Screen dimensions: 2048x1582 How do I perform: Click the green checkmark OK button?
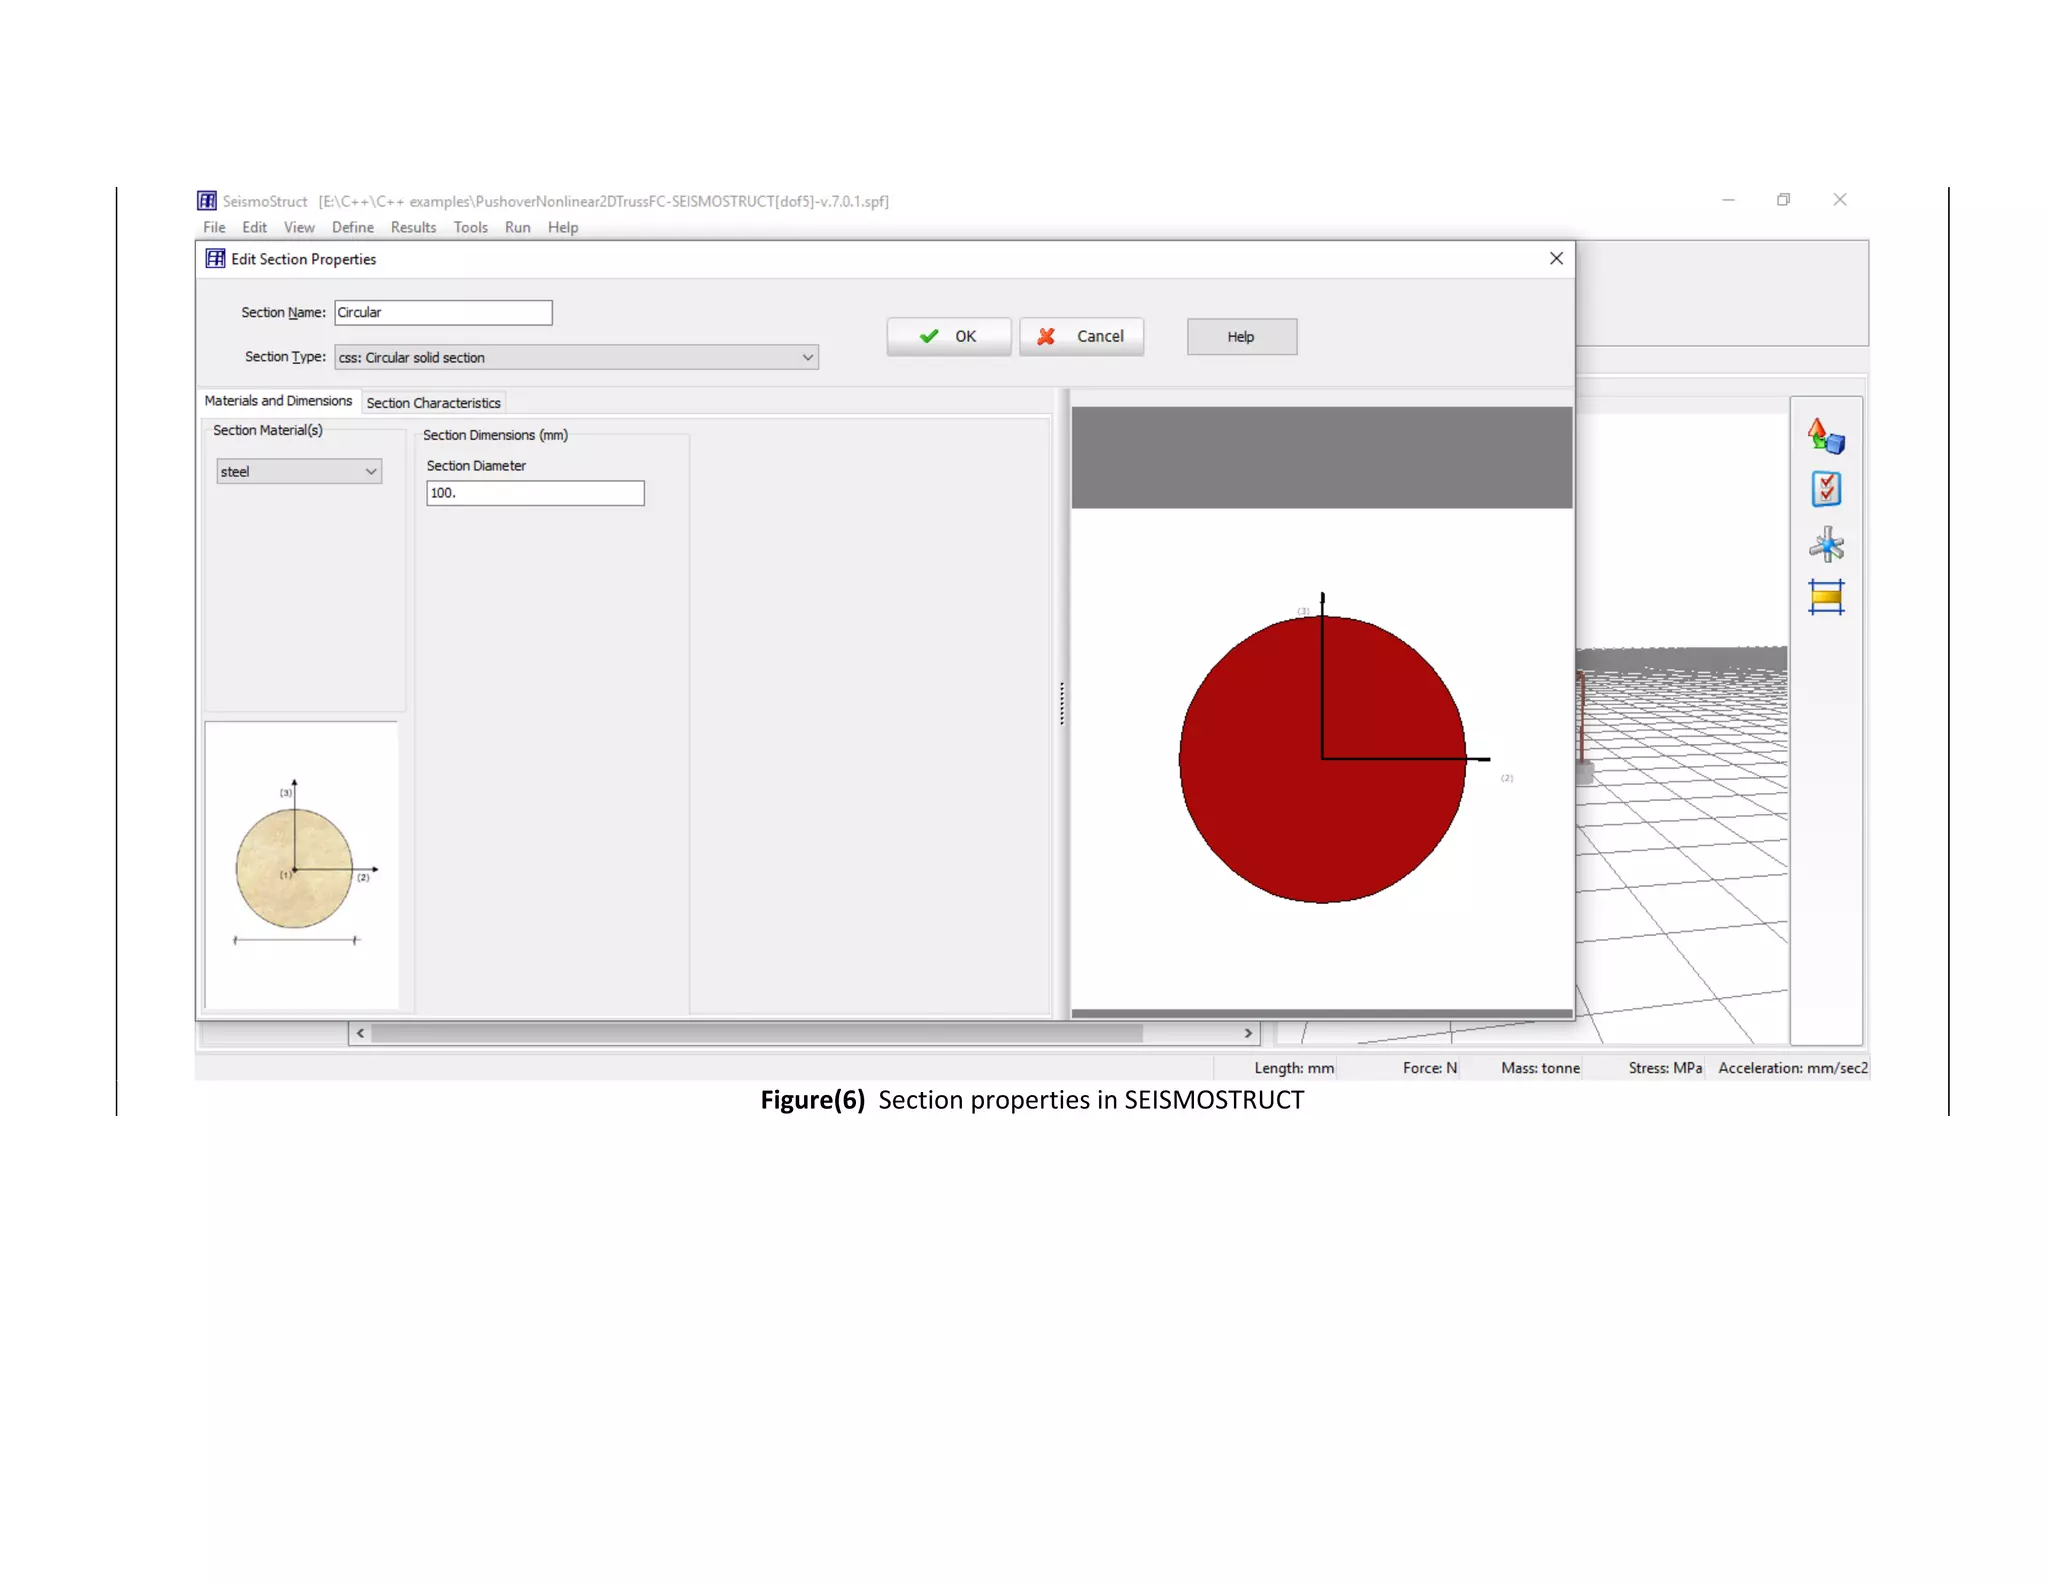948,337
